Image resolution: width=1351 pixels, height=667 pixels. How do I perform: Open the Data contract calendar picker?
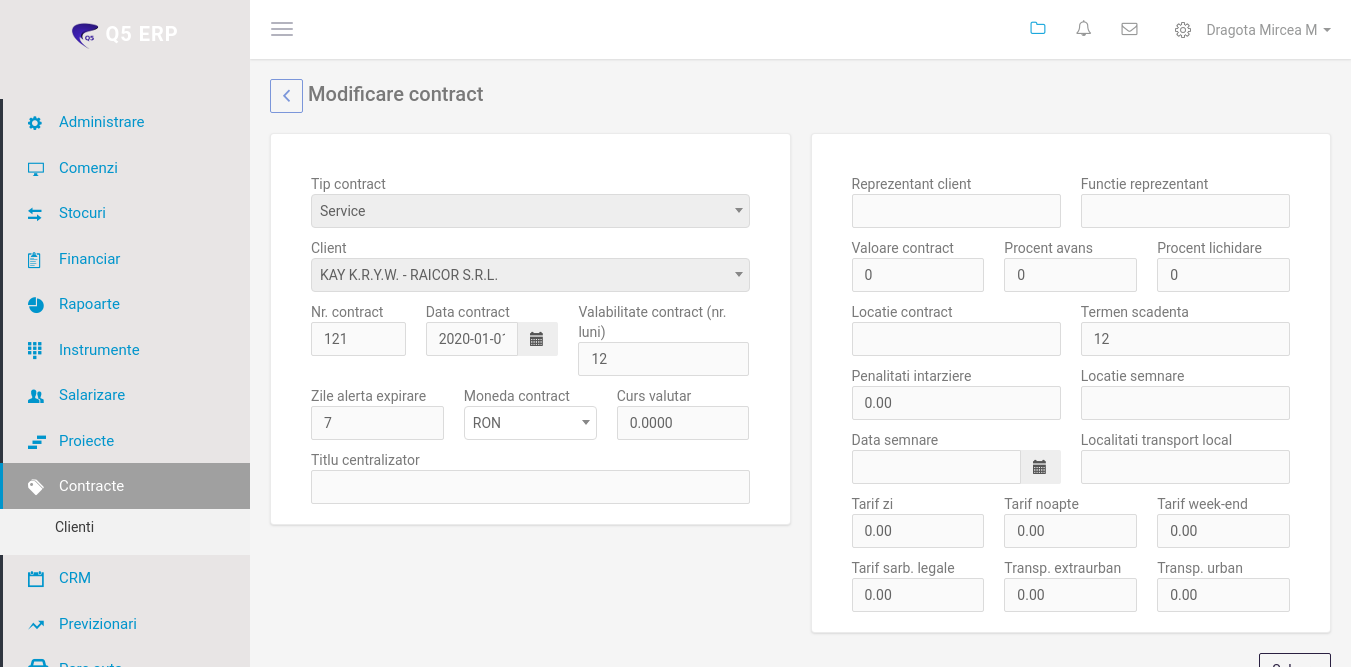pos(536,339)
